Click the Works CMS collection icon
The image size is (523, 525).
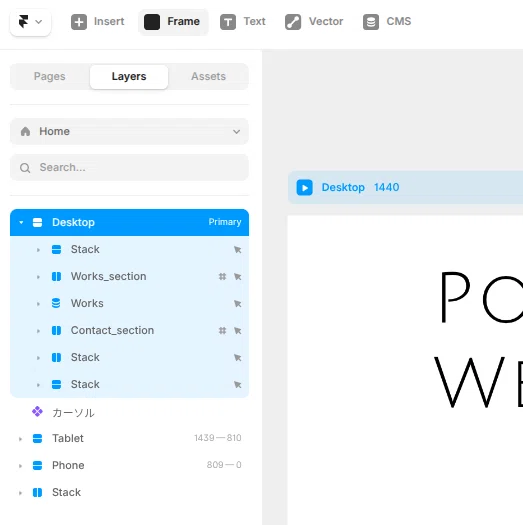point(56,303)
